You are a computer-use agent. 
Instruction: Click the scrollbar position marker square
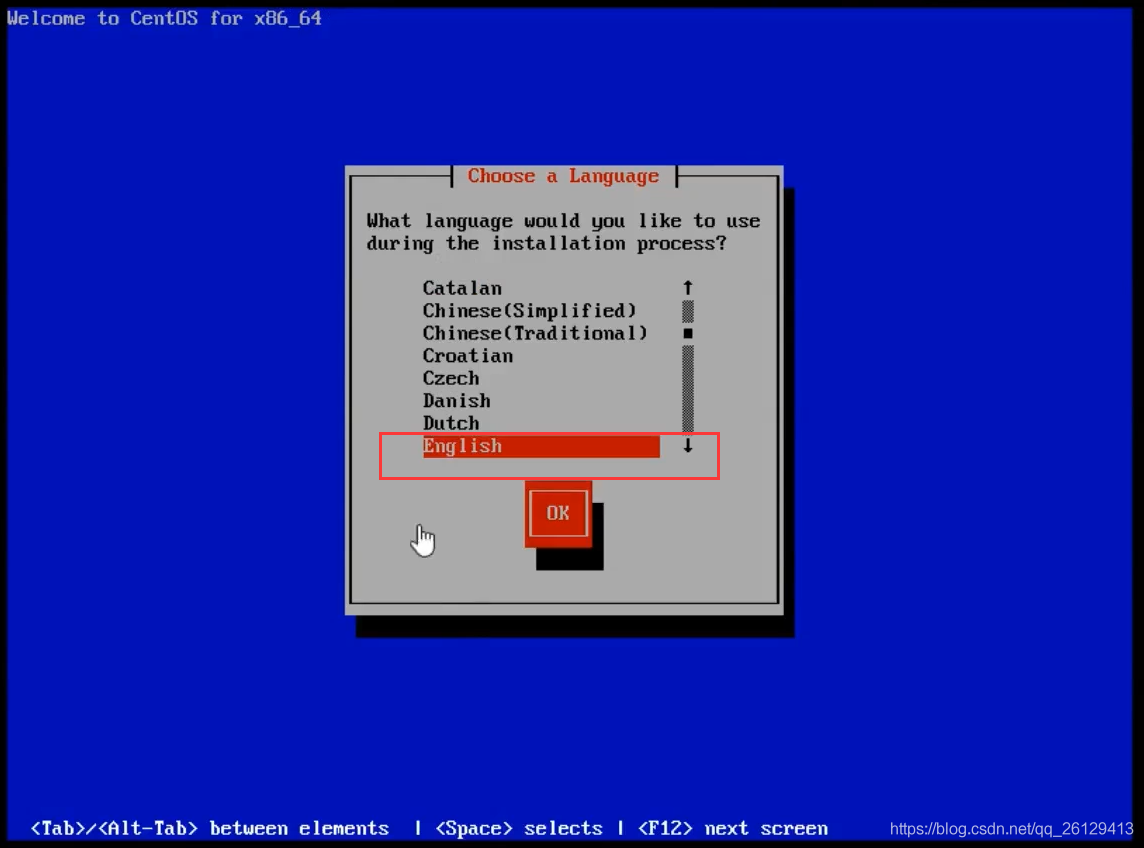688,334
